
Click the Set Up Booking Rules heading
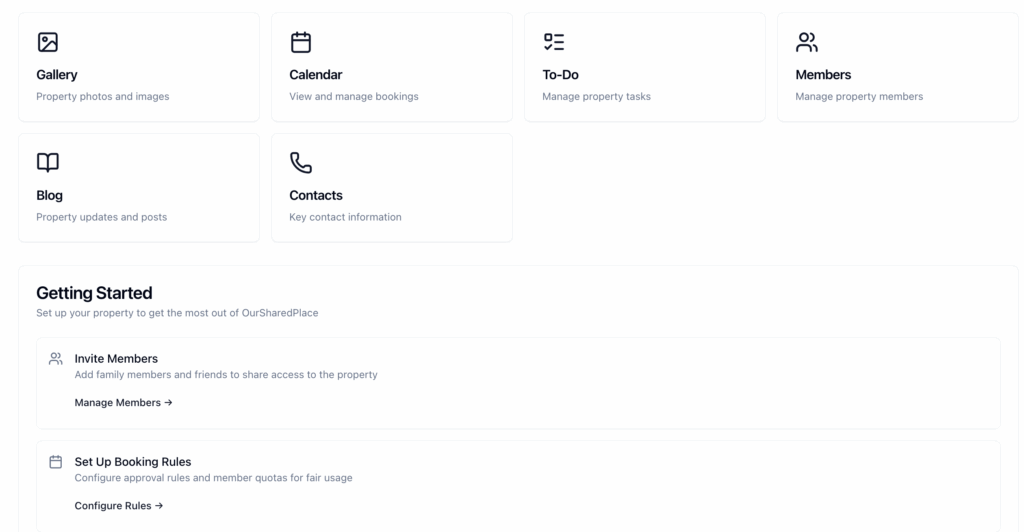pos(133,462)
